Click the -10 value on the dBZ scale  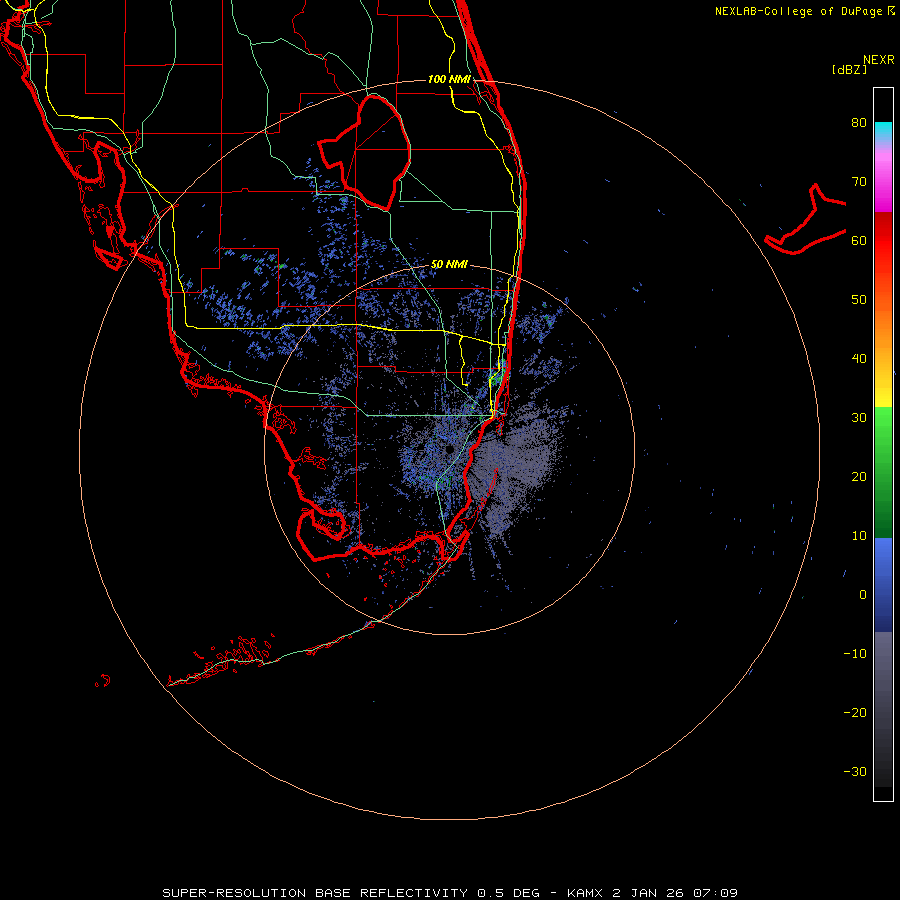(x=855, y=654)
